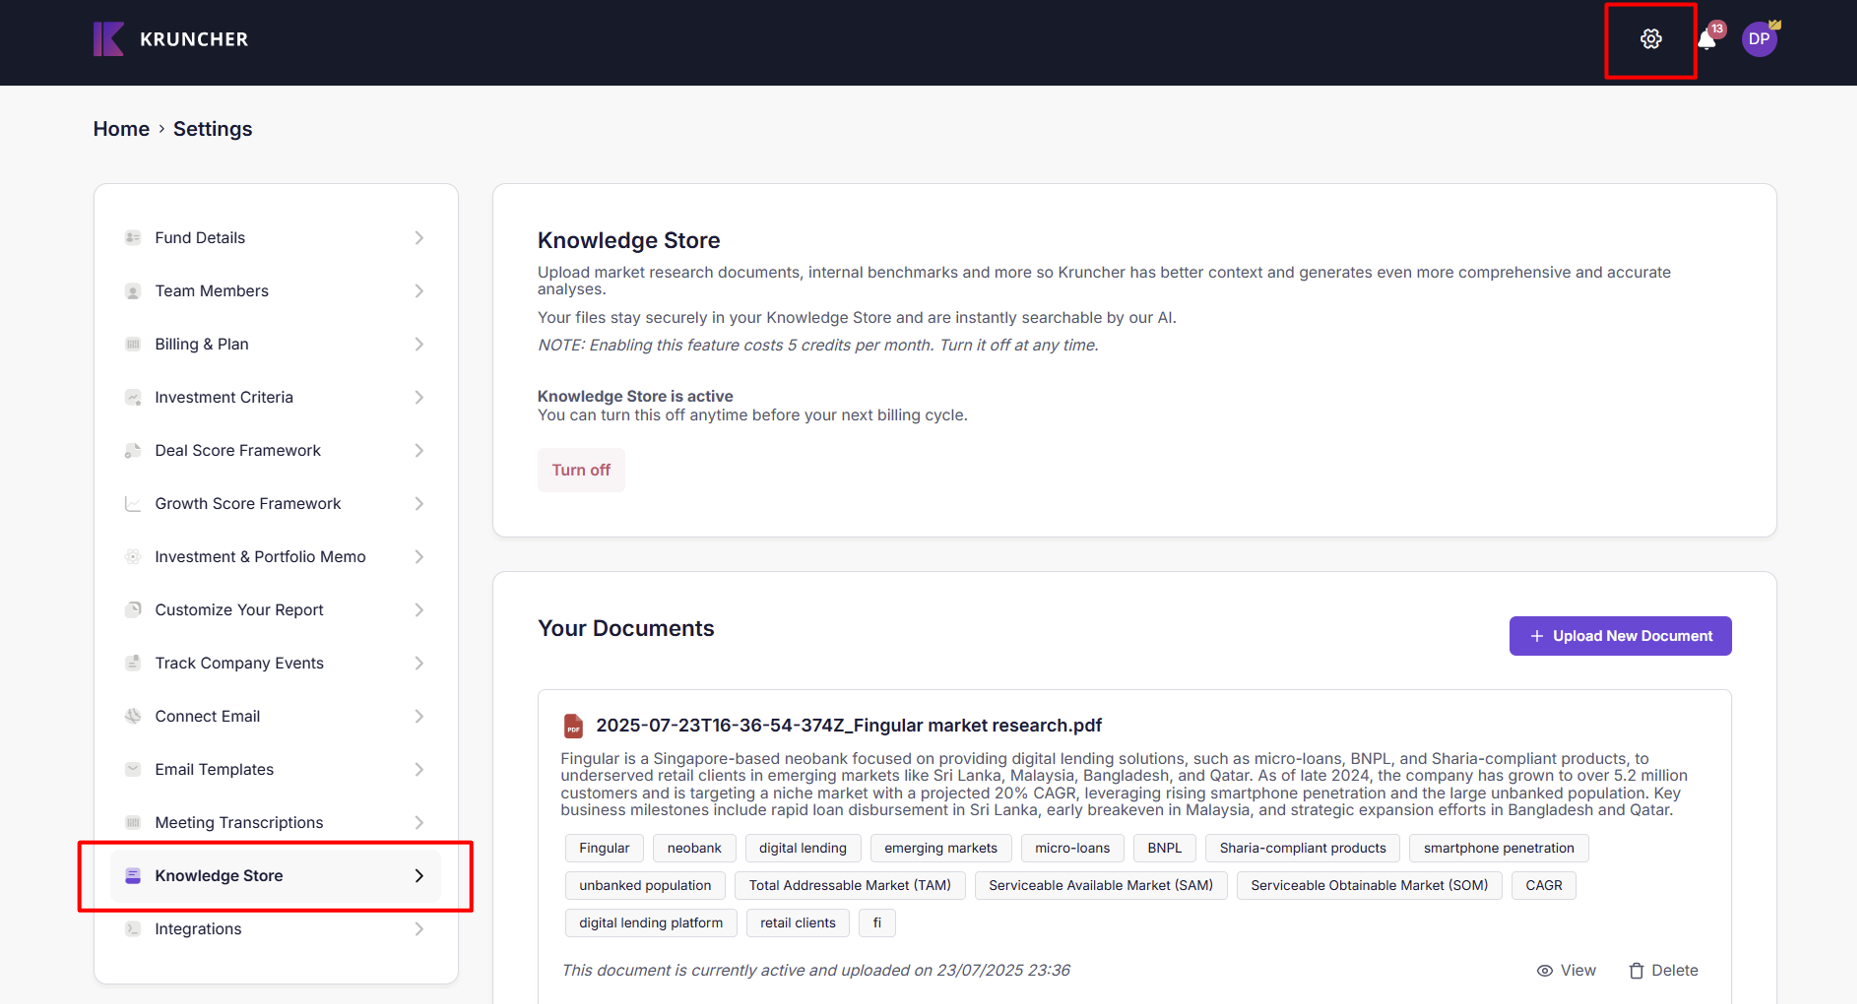
Task: Click the Billing & Plan sidebar icon
Action: [x=132, y=344]
